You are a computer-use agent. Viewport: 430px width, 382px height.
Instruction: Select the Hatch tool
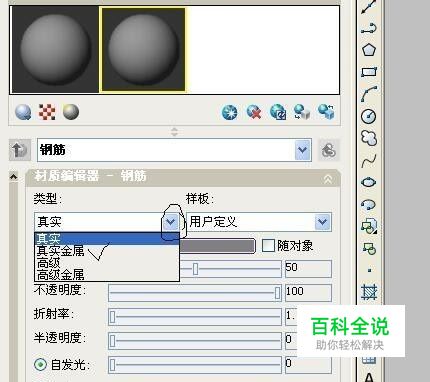point(369,292)
